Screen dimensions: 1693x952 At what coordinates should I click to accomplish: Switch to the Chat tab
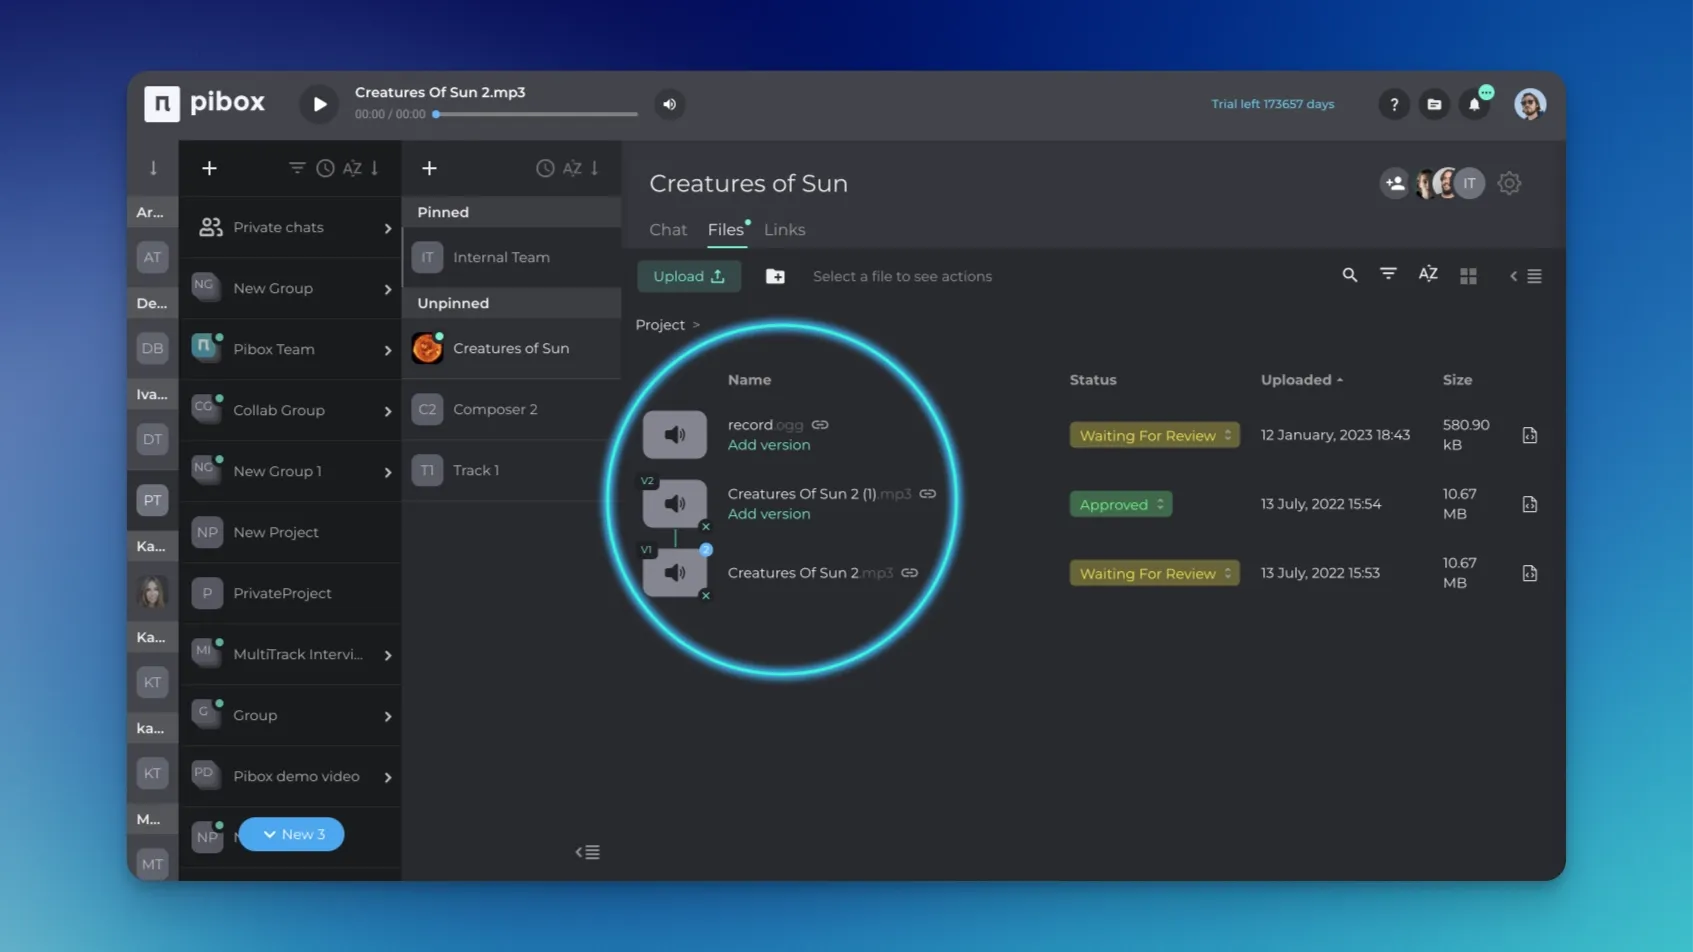point(667,230)
